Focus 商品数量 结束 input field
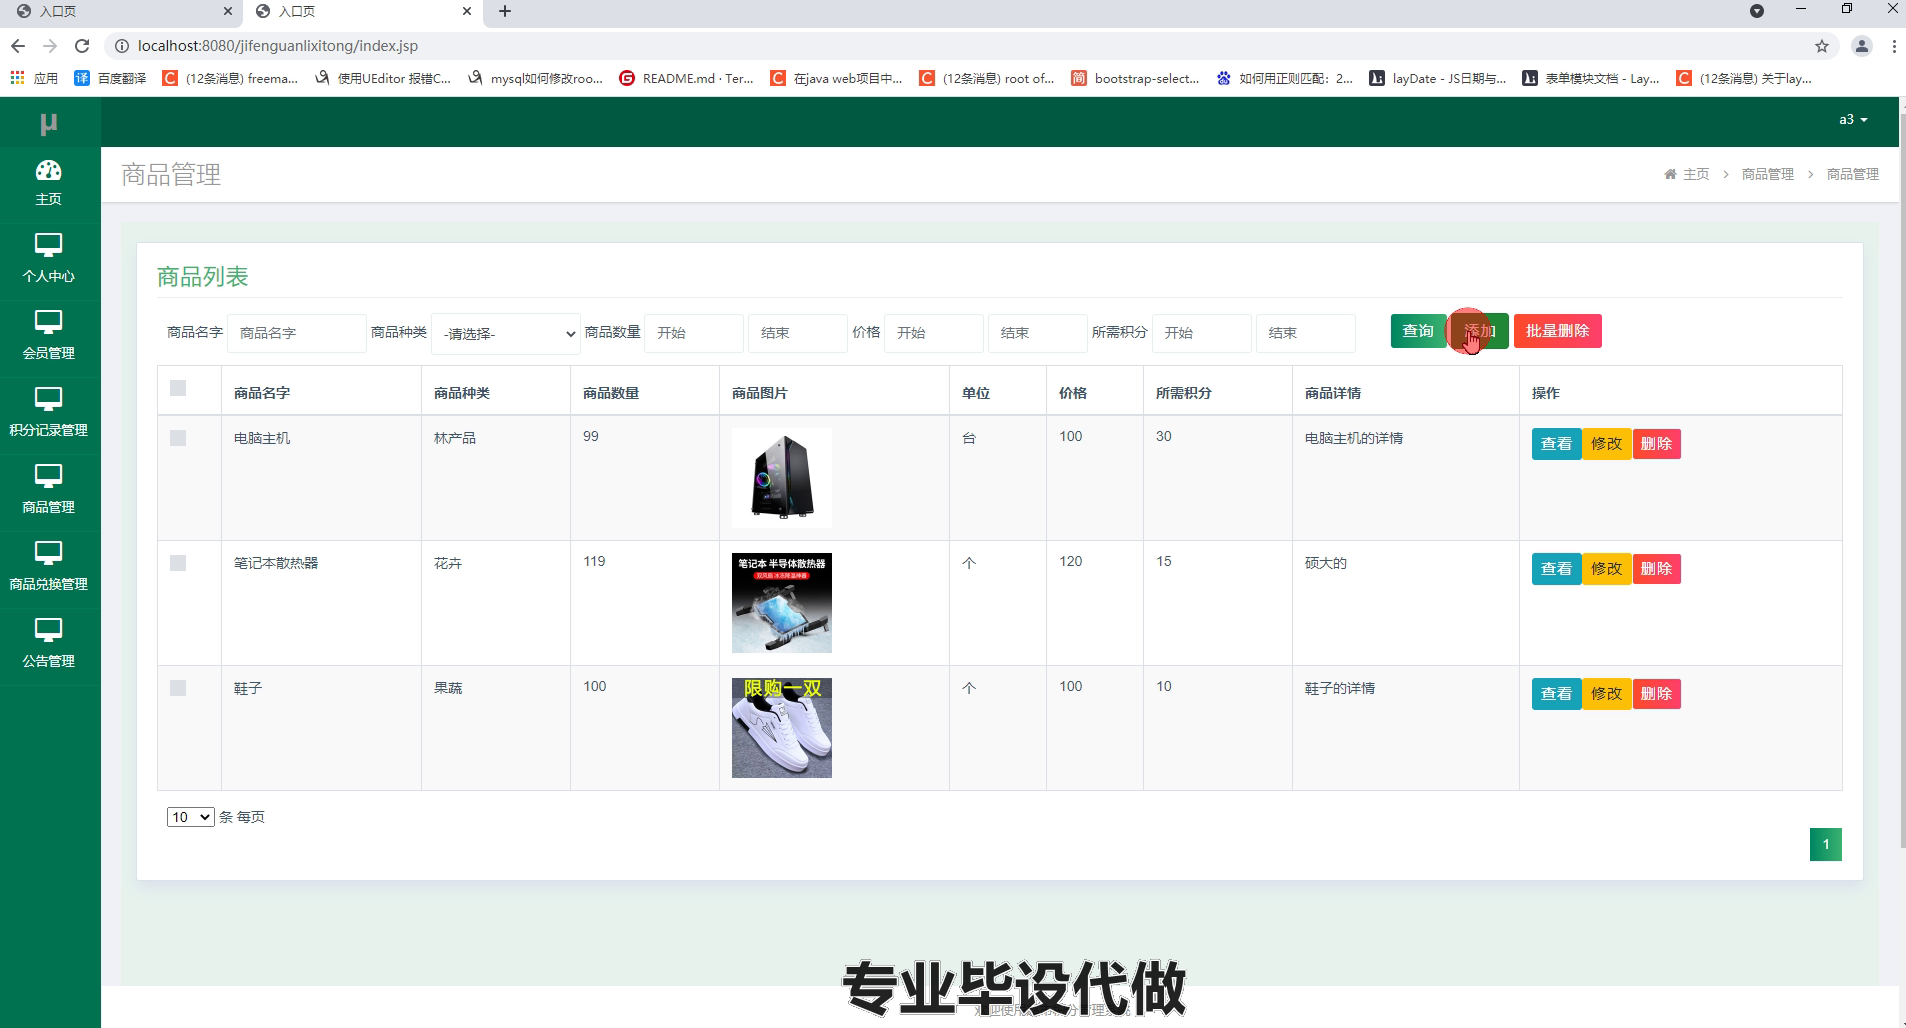Image resolution: width=1906 pixels, height=1028 pixels. tap(798, 333)
